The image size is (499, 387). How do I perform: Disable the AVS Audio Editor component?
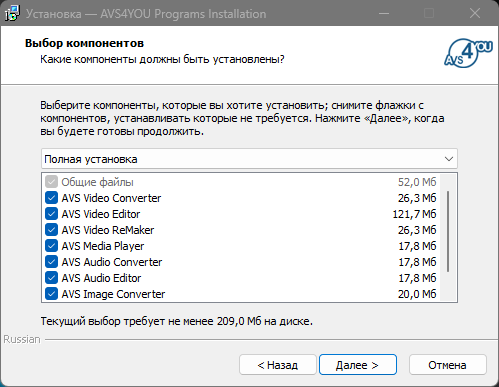51,278
